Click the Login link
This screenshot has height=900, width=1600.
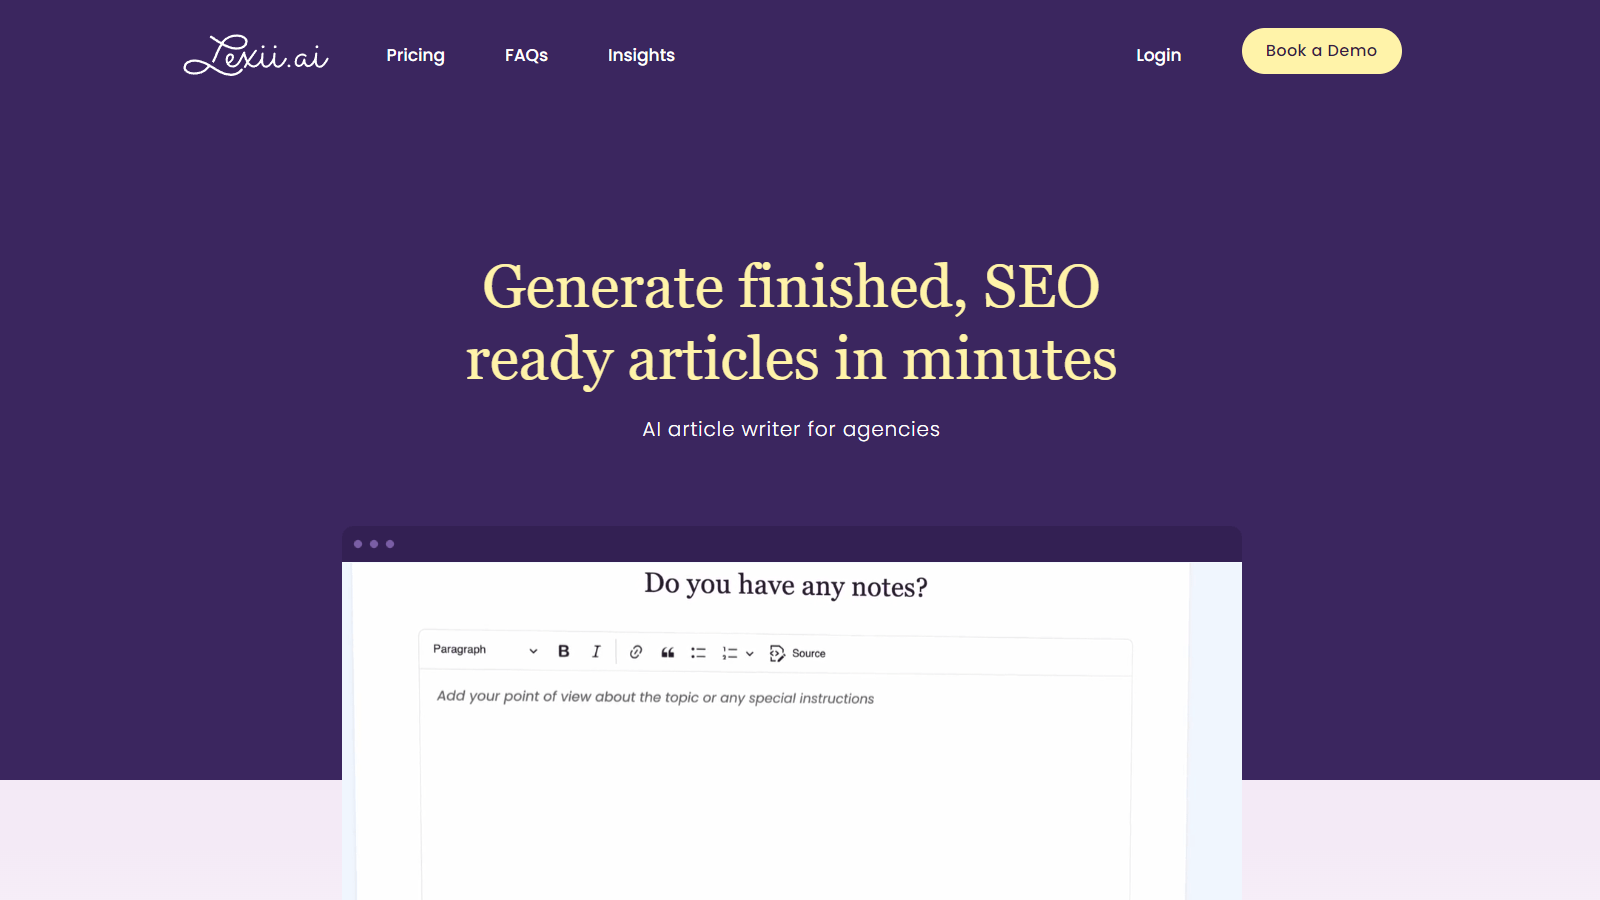1158,55
